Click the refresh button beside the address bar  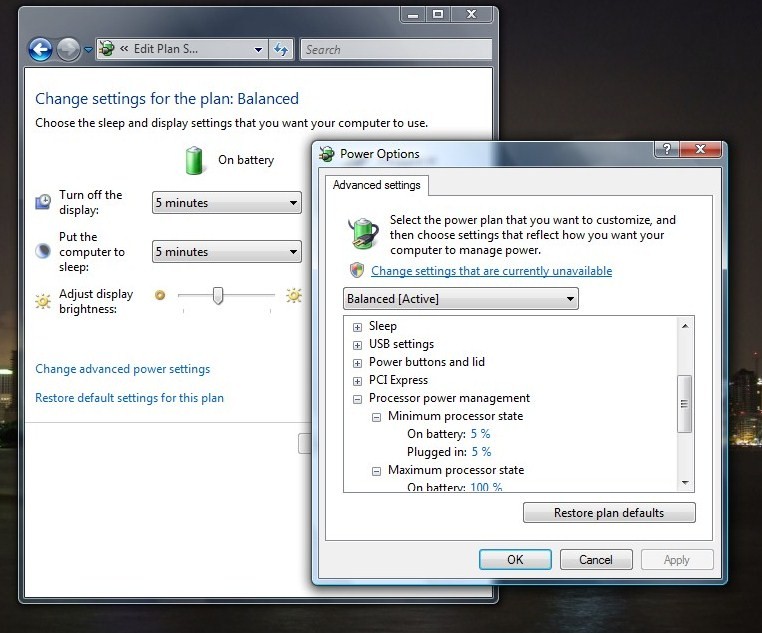pyautogui.click(x=281, y=50)
